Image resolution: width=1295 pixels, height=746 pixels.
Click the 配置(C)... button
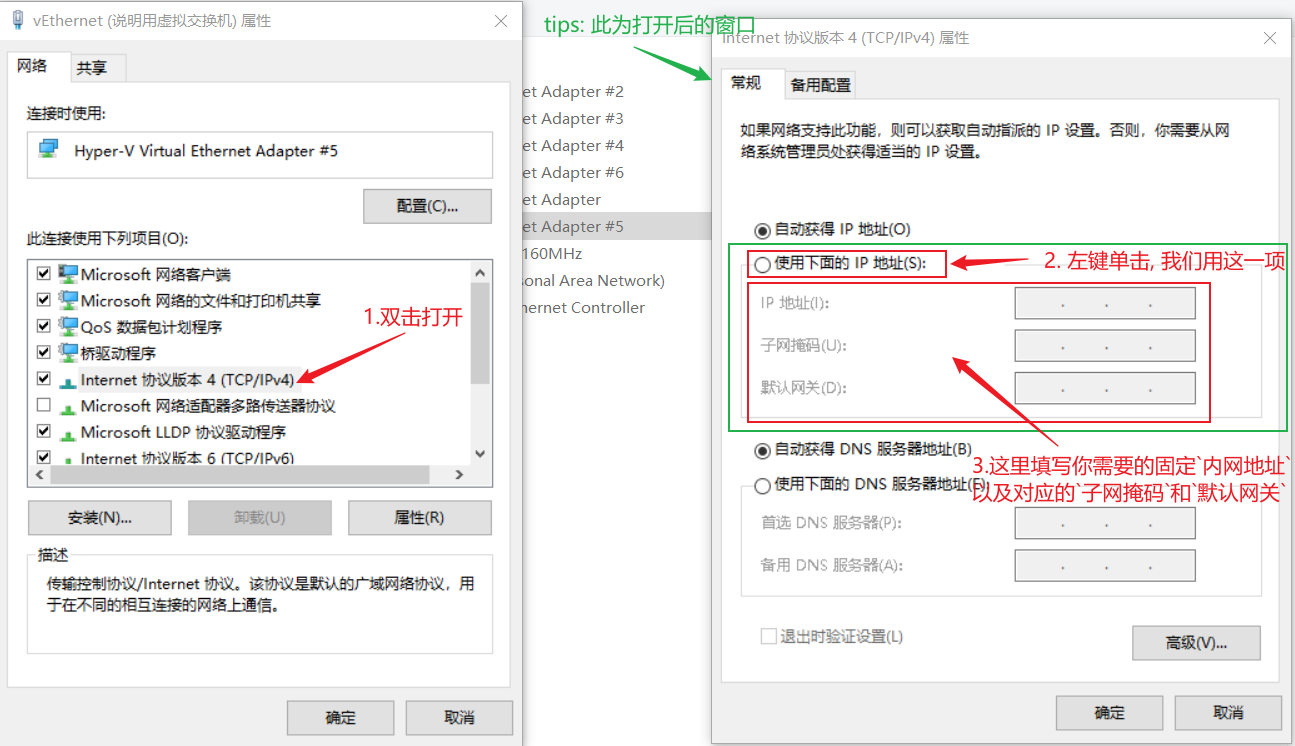tap(427, 206)
